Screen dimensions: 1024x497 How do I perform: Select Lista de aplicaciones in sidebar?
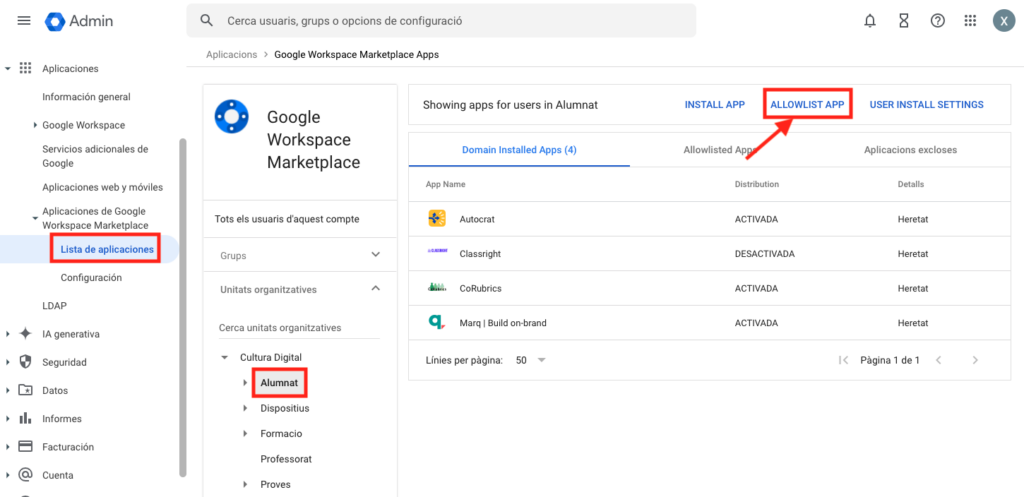pos(107,249)
